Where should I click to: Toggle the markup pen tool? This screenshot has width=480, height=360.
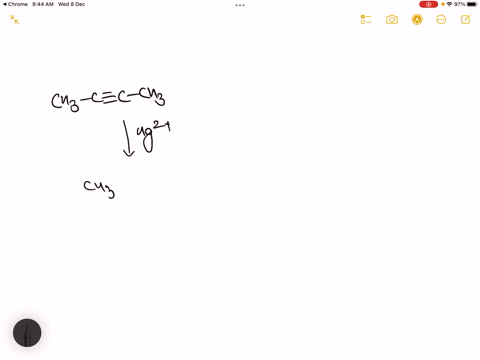417,20
